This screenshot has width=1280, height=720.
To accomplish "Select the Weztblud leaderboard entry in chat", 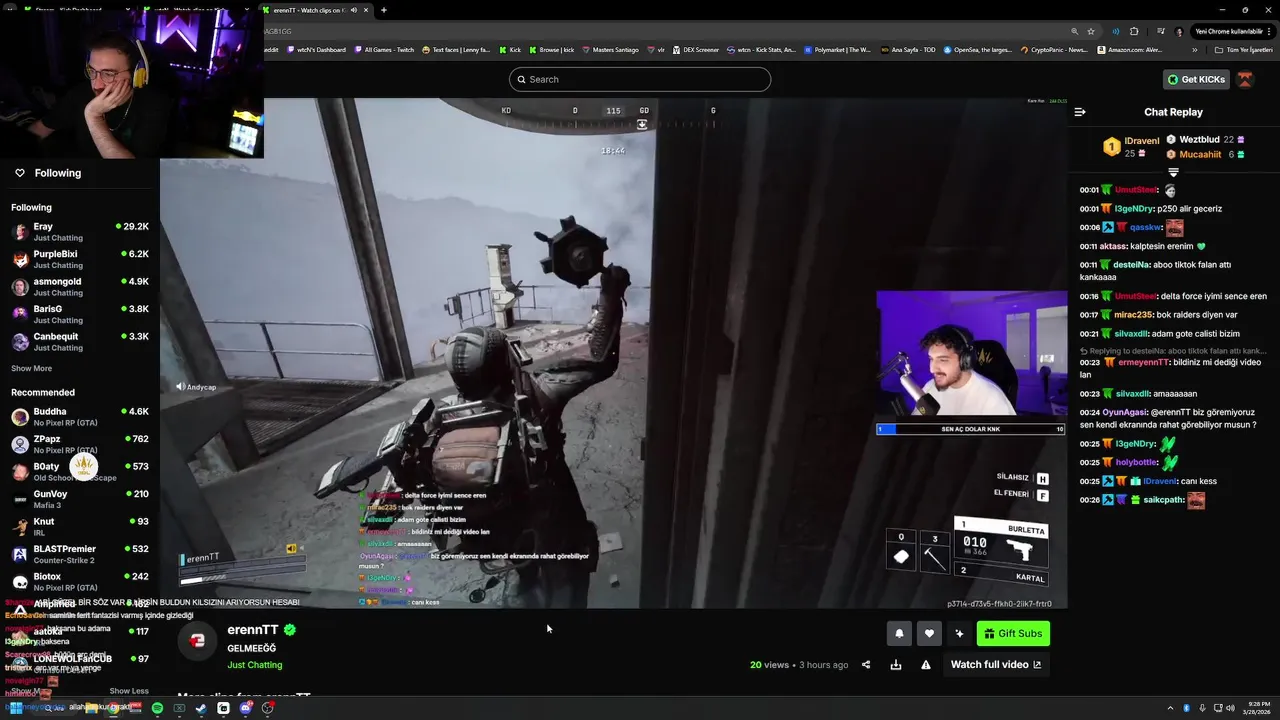I will 1205,140.
